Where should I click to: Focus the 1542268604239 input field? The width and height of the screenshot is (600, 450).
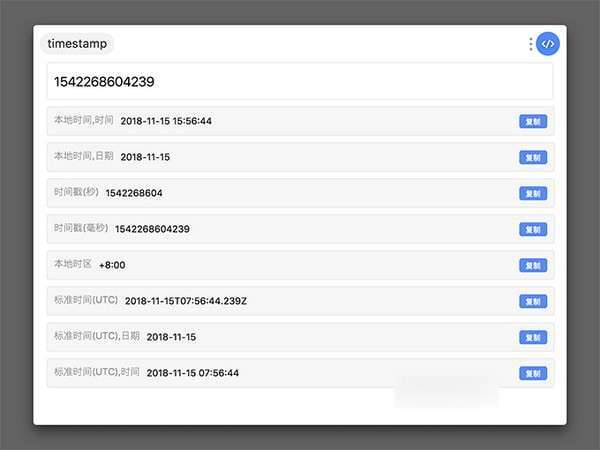pos(300,82)
